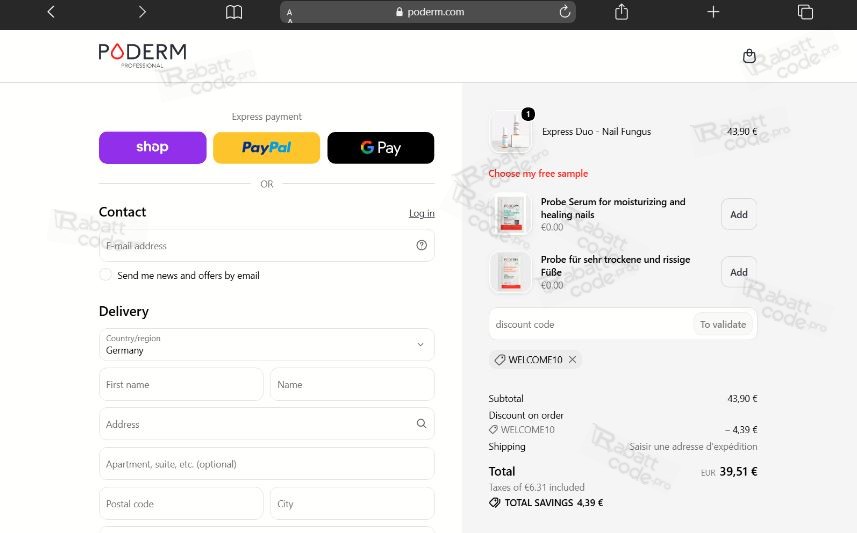The height and width of the screenshot is (533, 857).
Task: Open the Express Duo product thumbnail
Action: pyautogui.click(x=510, y=132)
